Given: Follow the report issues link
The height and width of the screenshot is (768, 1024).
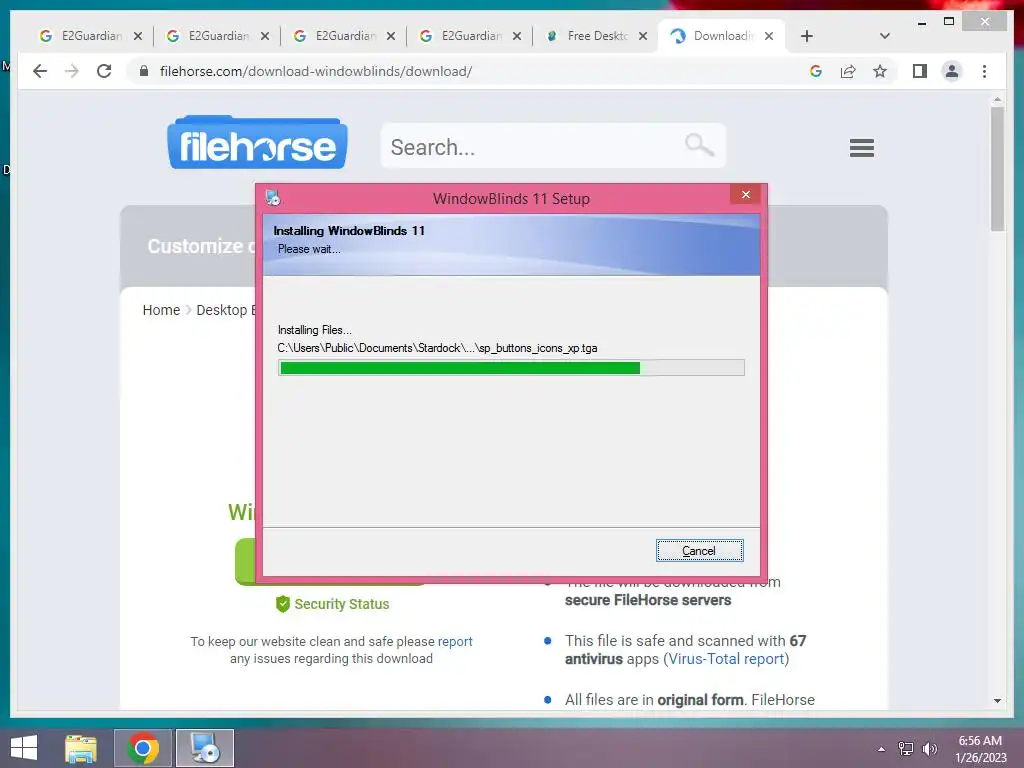Looking at the screenshot, I should pyautogui.click(x=455, y=641).
